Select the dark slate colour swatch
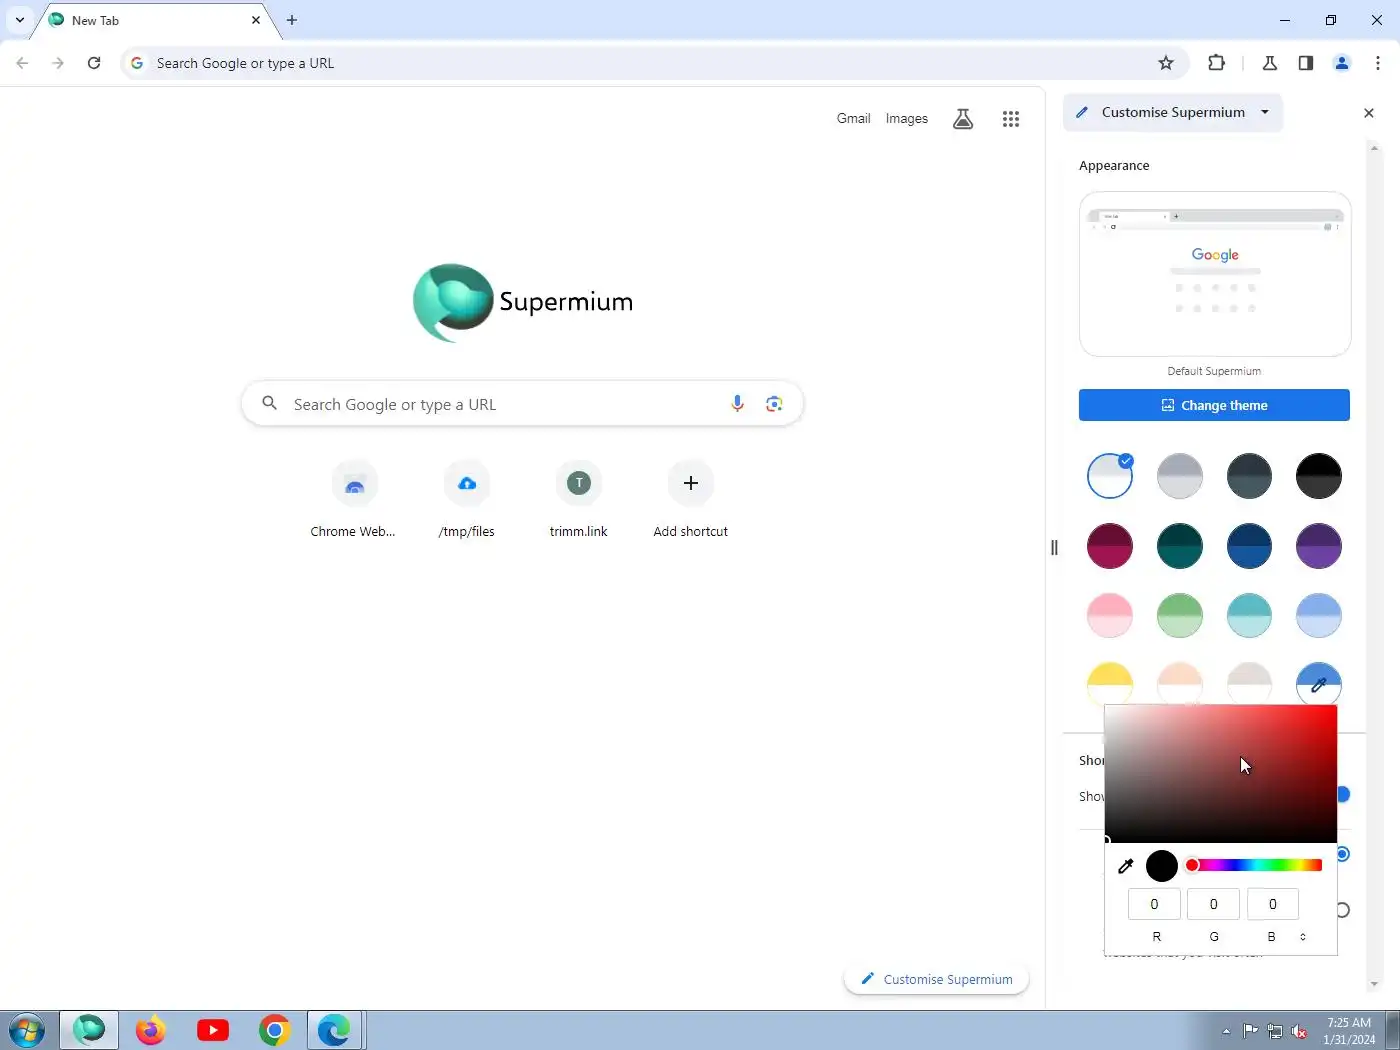Screen dimensions: 1400x1050 1249,476
